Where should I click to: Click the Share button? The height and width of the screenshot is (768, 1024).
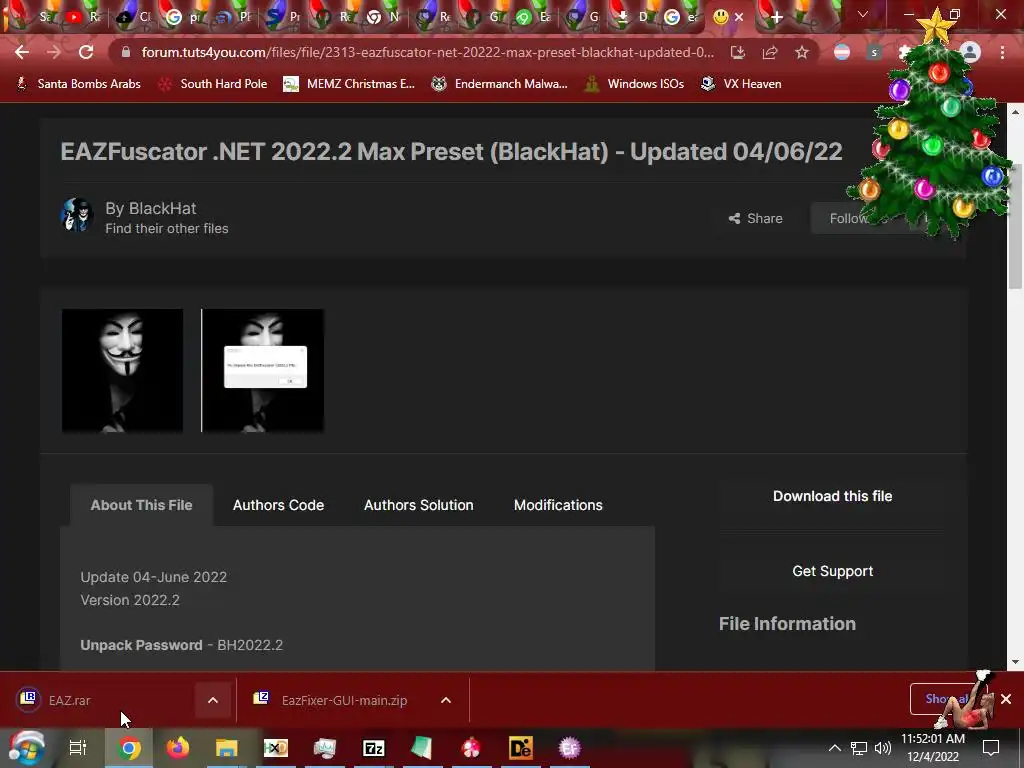pos(756,218)
